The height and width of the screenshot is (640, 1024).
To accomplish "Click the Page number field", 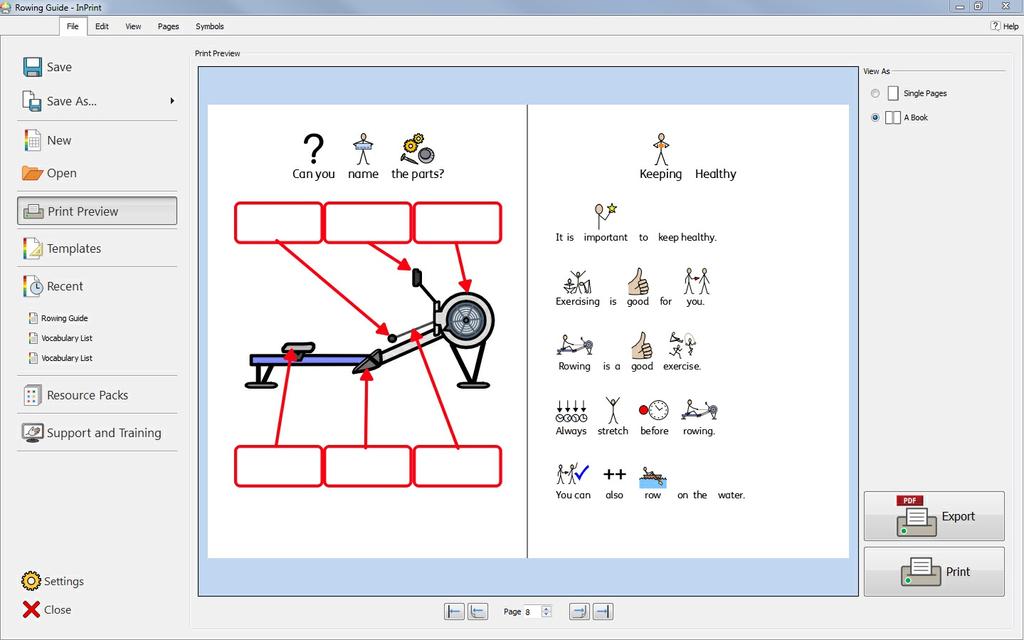I will [x=532, y=611].
